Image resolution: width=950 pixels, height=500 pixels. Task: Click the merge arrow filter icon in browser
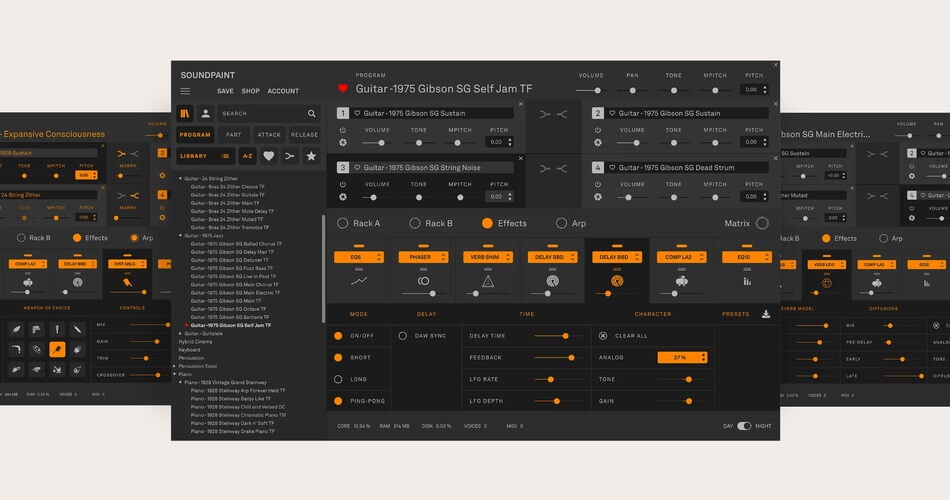coord(290,156)
